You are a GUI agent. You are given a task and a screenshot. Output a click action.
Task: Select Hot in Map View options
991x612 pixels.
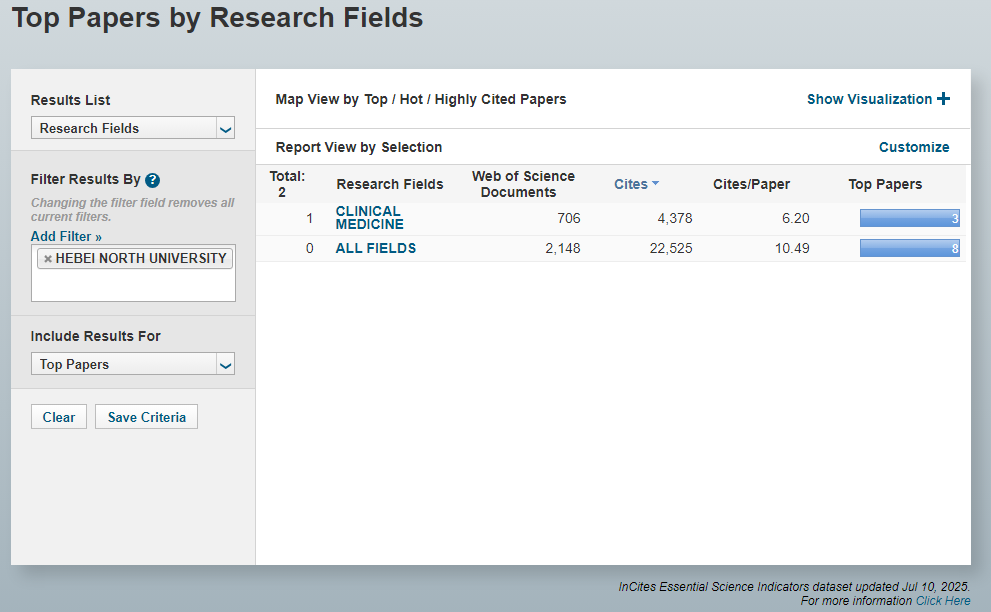[x=411, y=99]
